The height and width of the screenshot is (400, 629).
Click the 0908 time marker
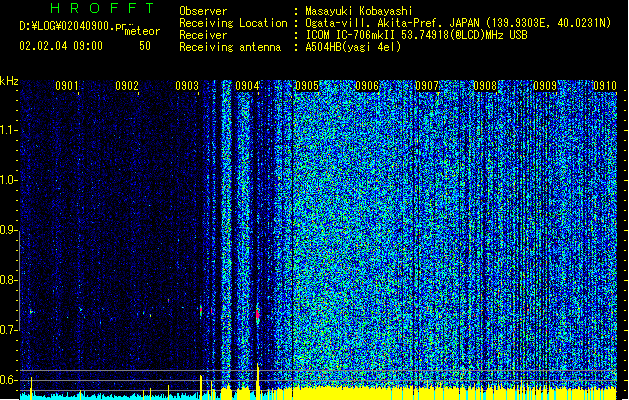point(485,86)
